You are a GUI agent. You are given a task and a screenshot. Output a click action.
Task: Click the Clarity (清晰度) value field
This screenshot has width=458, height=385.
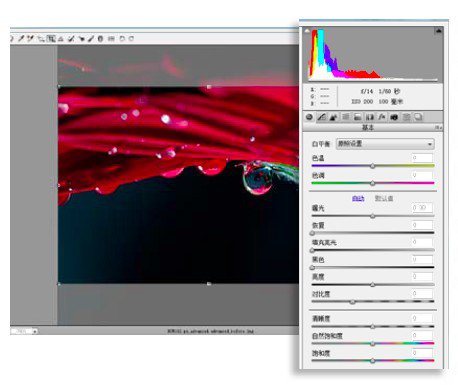coord(422,318)
